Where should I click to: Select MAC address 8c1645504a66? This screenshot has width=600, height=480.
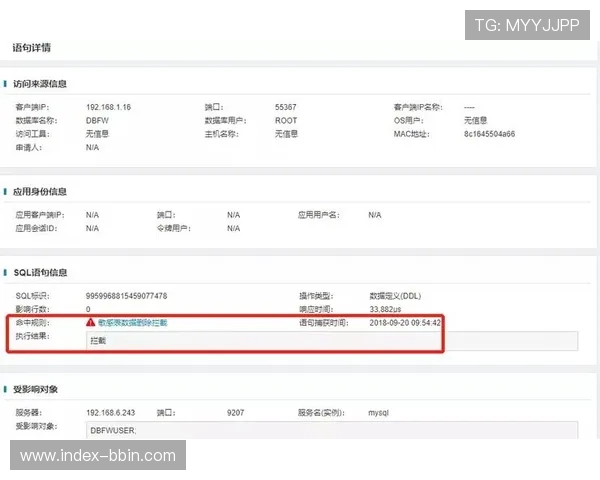tap(489, 134)
